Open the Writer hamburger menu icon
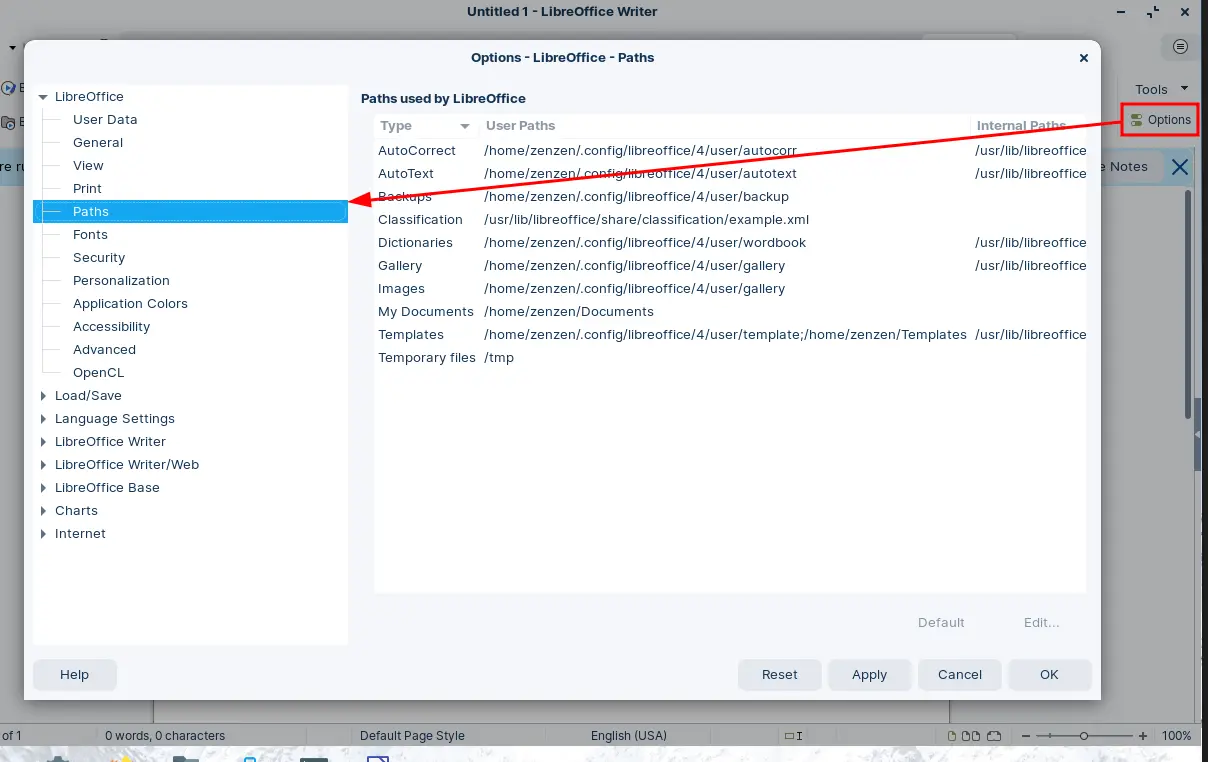This screenshot has height=762, width=1208. pyautogui.click(x=1181, y=47)
